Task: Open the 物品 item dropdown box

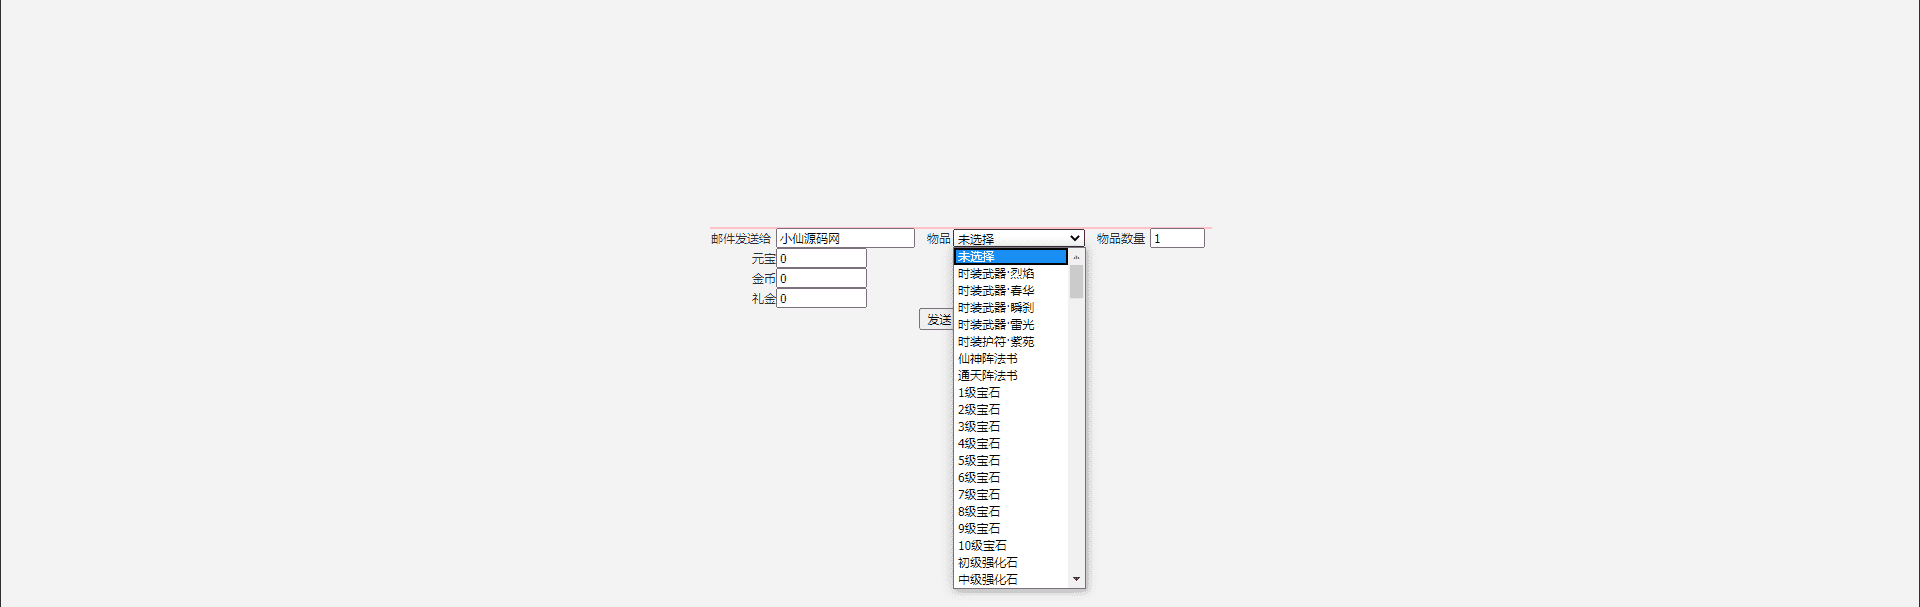Action: 1019,238
